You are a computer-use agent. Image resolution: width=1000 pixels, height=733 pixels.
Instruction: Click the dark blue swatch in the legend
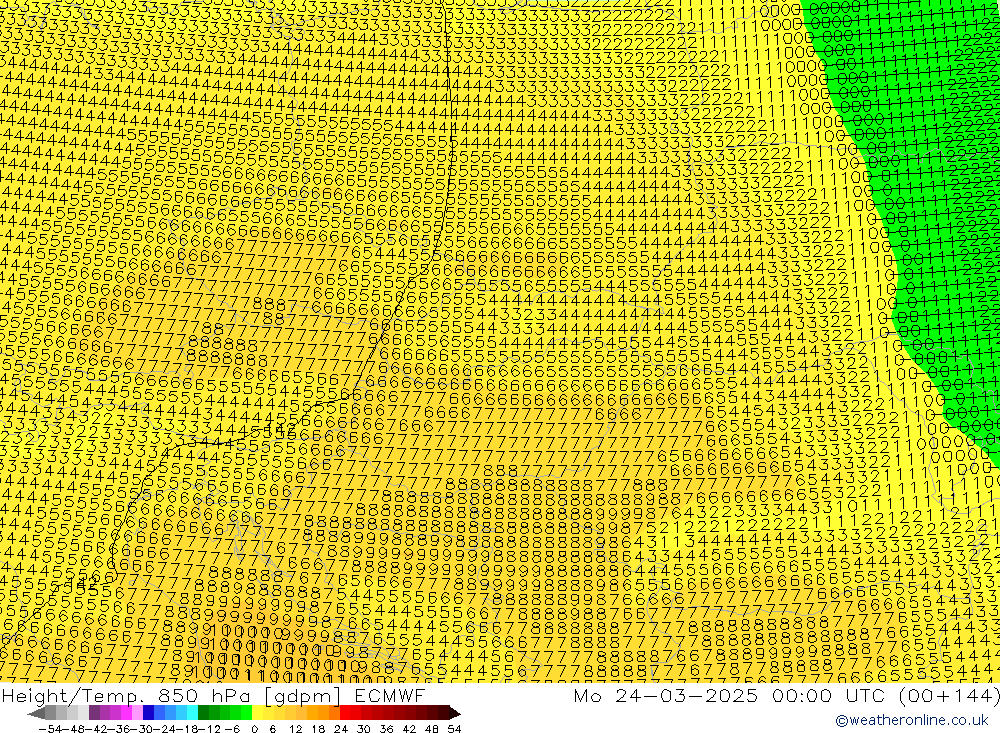148,713
